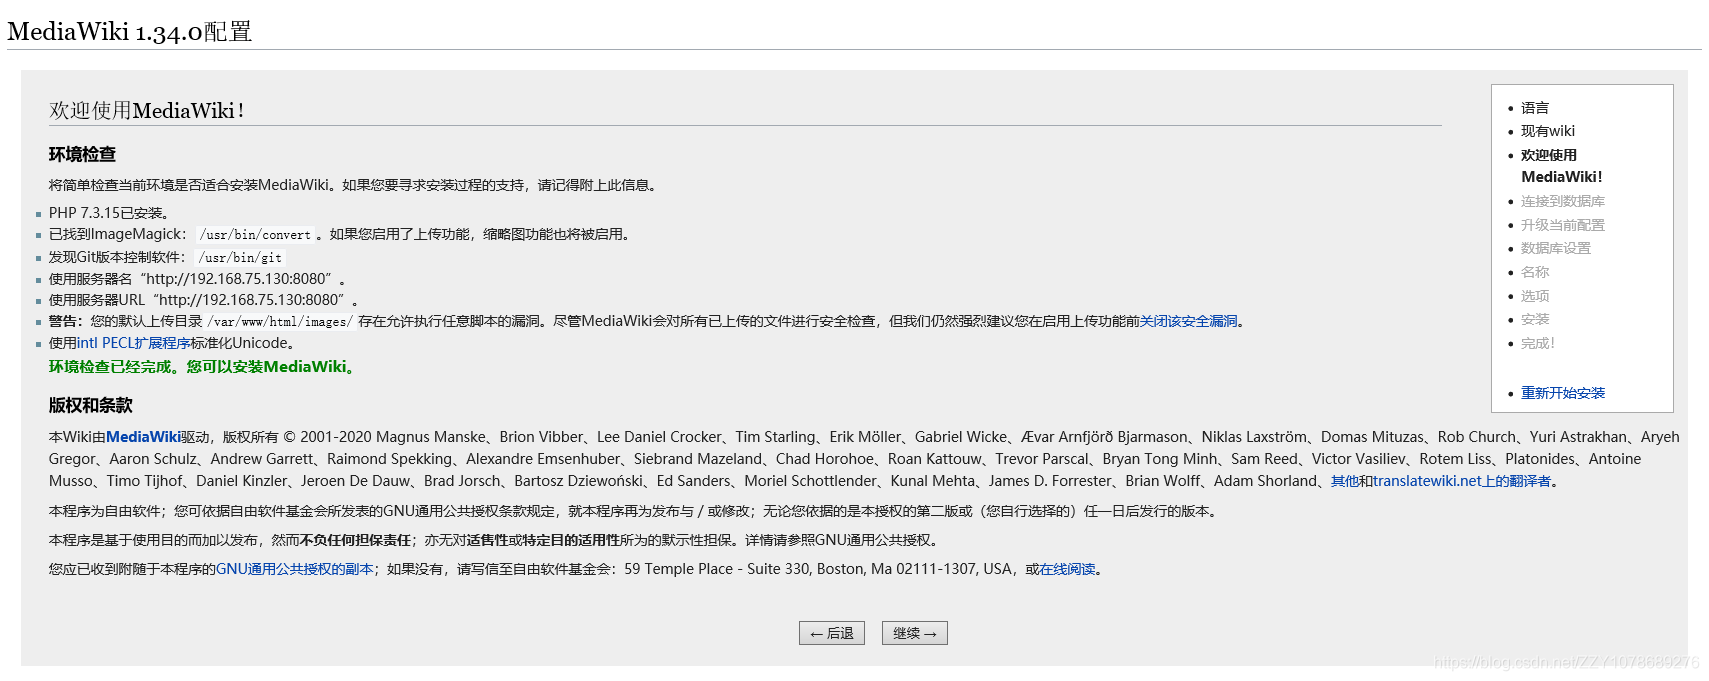The image size is (1709, 681).
Task: Click the 欢迎使用MediaWiki! main heading
Action: point(147,111)
